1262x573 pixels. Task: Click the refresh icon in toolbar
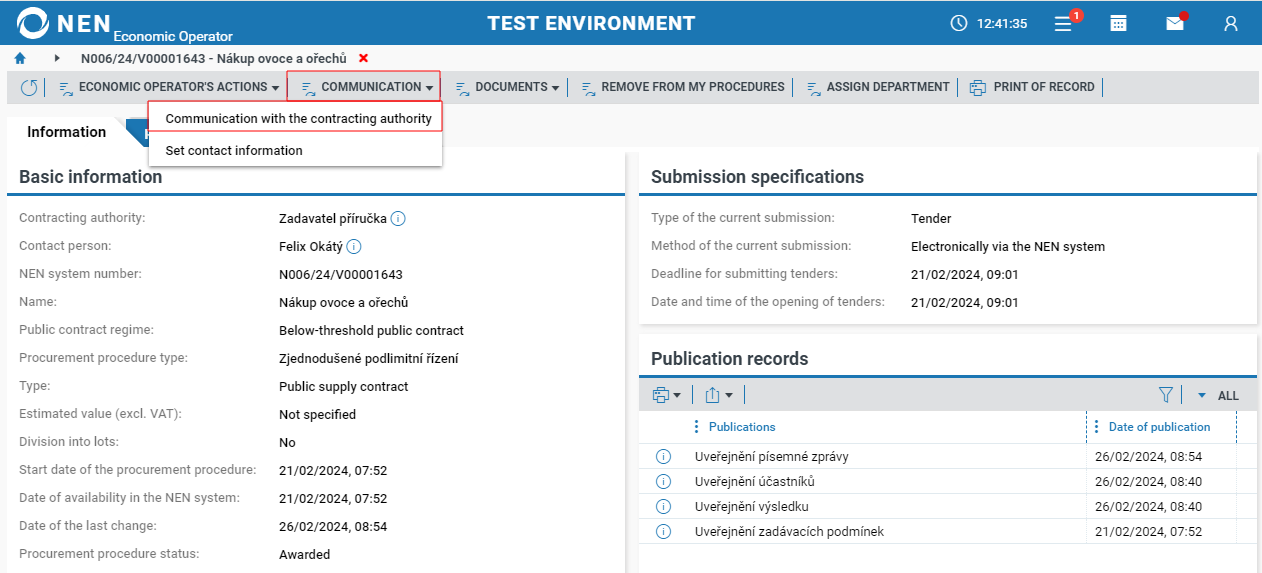[29, 88]
